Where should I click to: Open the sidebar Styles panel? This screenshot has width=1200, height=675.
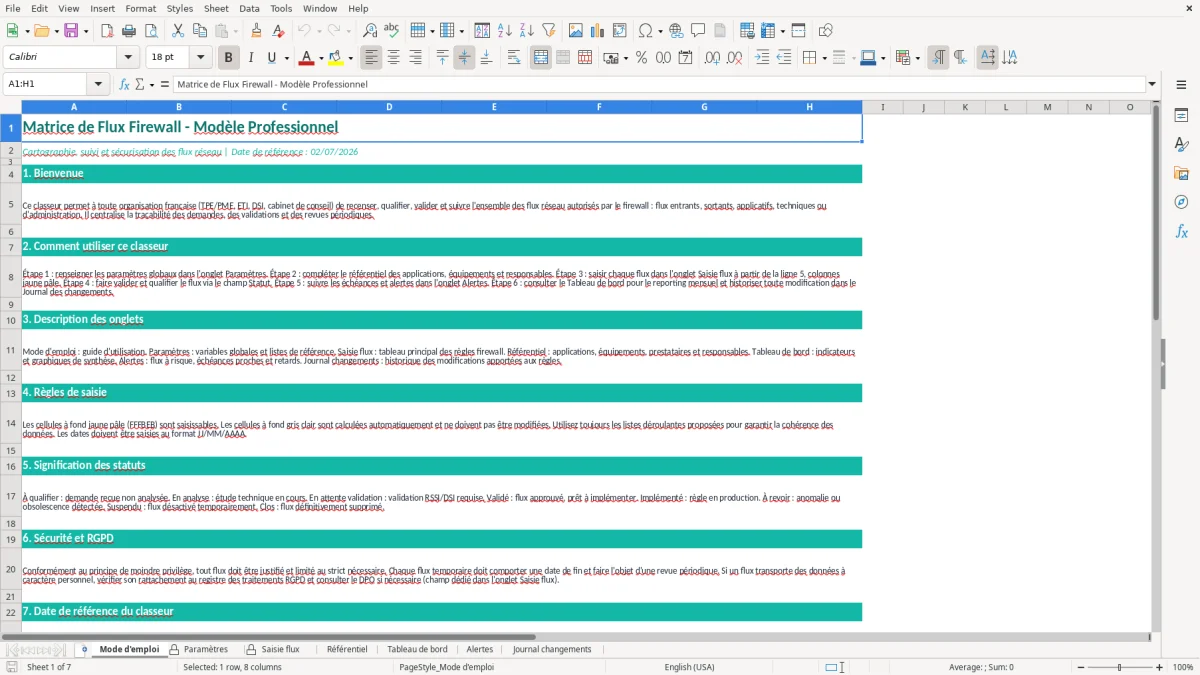pyautogui.click(x=1181, y=145)
